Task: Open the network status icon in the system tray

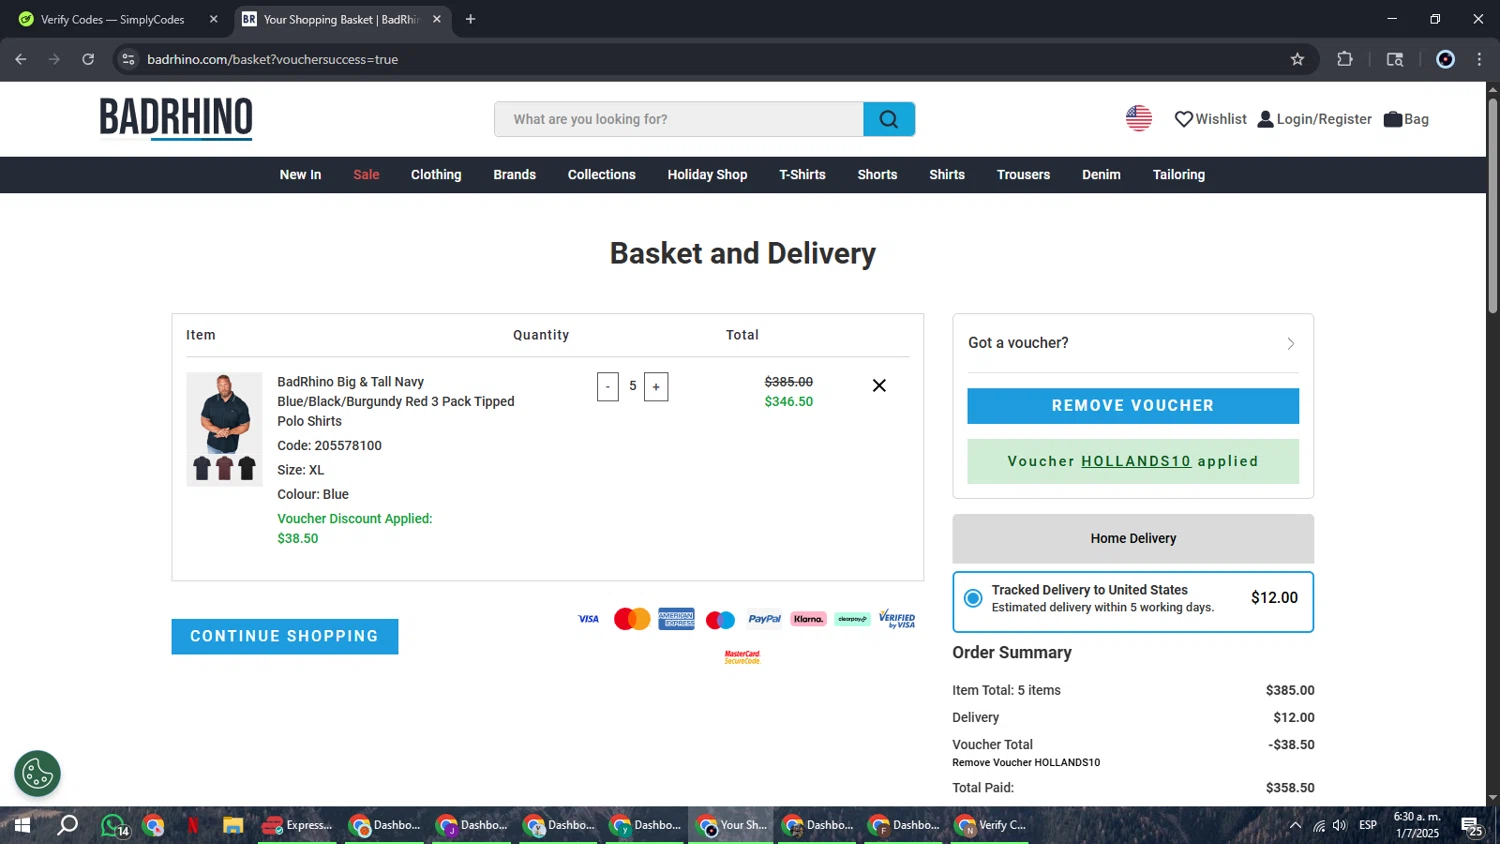Action: 1318,825
